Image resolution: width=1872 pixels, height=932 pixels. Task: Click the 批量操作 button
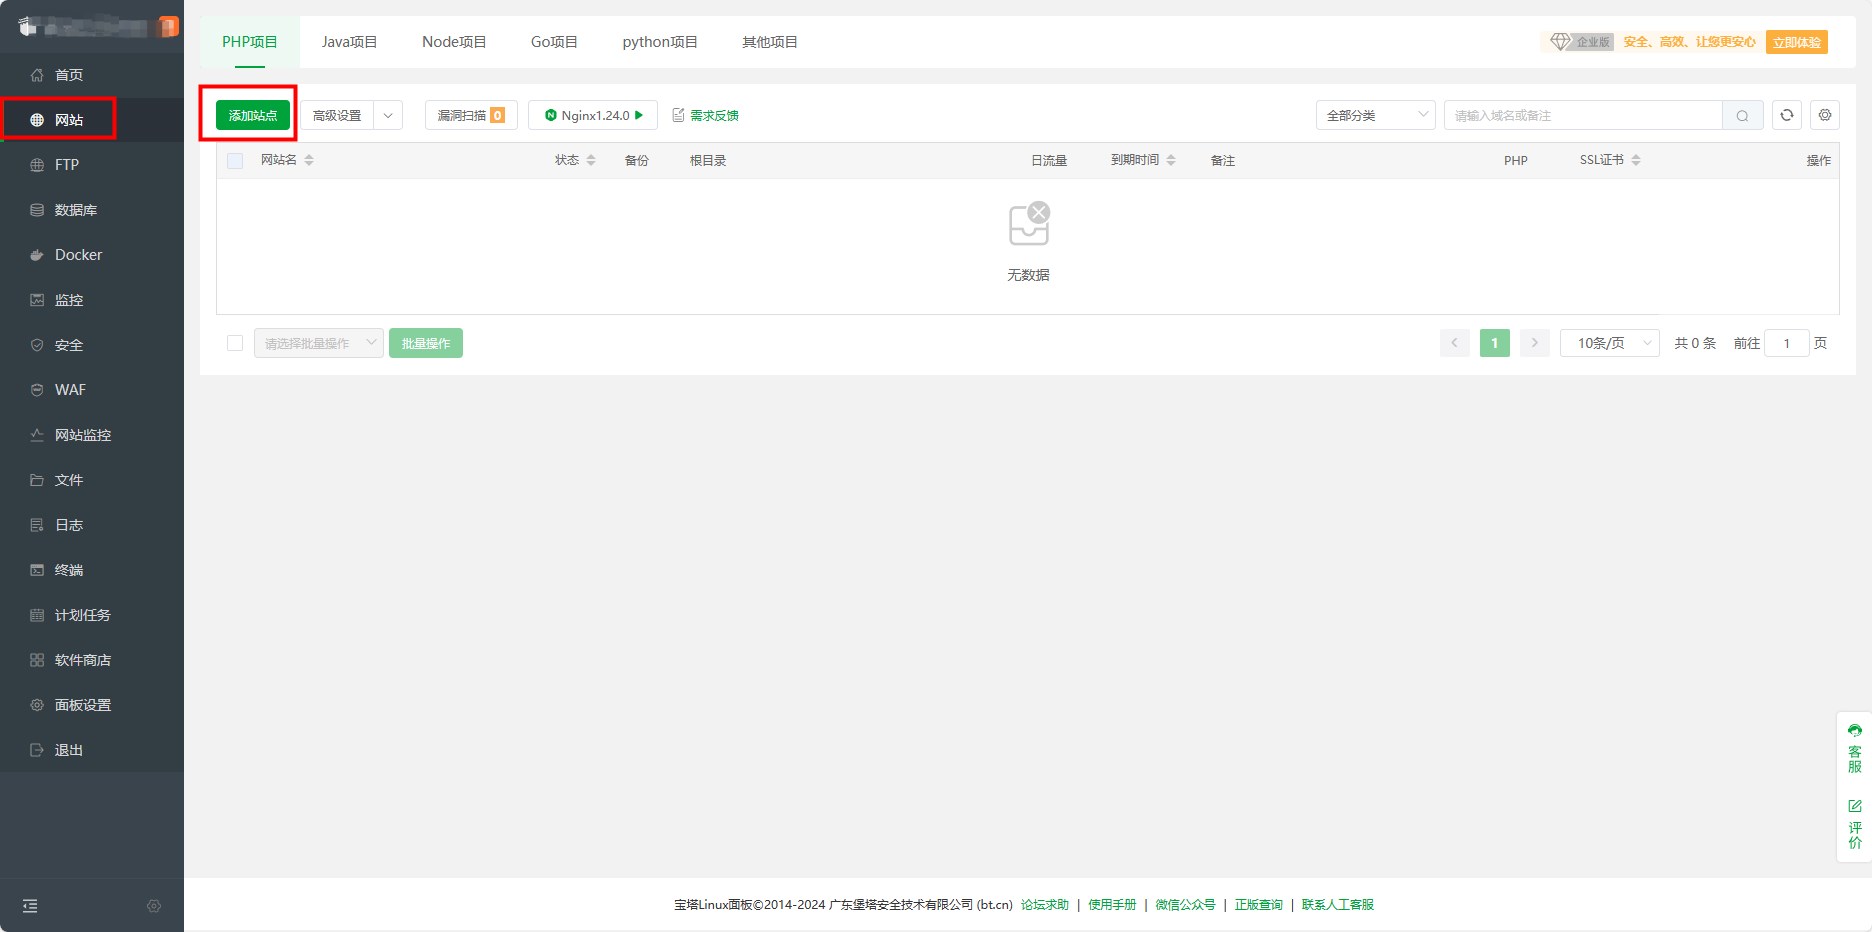click(426, 343)
